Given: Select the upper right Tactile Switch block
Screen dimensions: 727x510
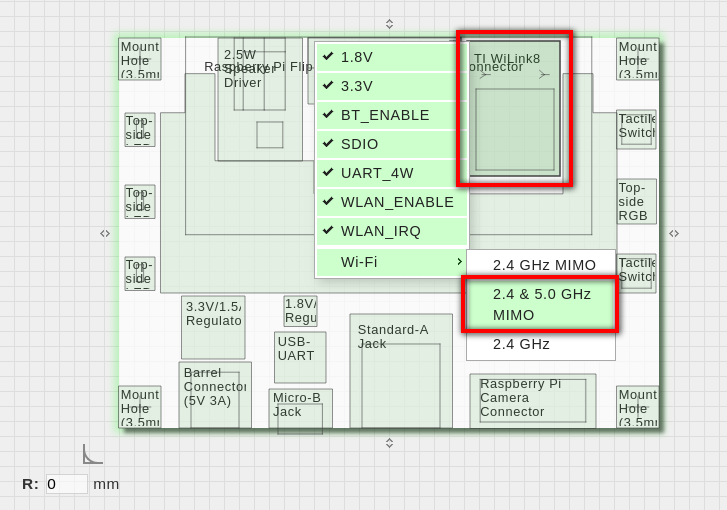Looking at the screenshot, I should 637,130.
